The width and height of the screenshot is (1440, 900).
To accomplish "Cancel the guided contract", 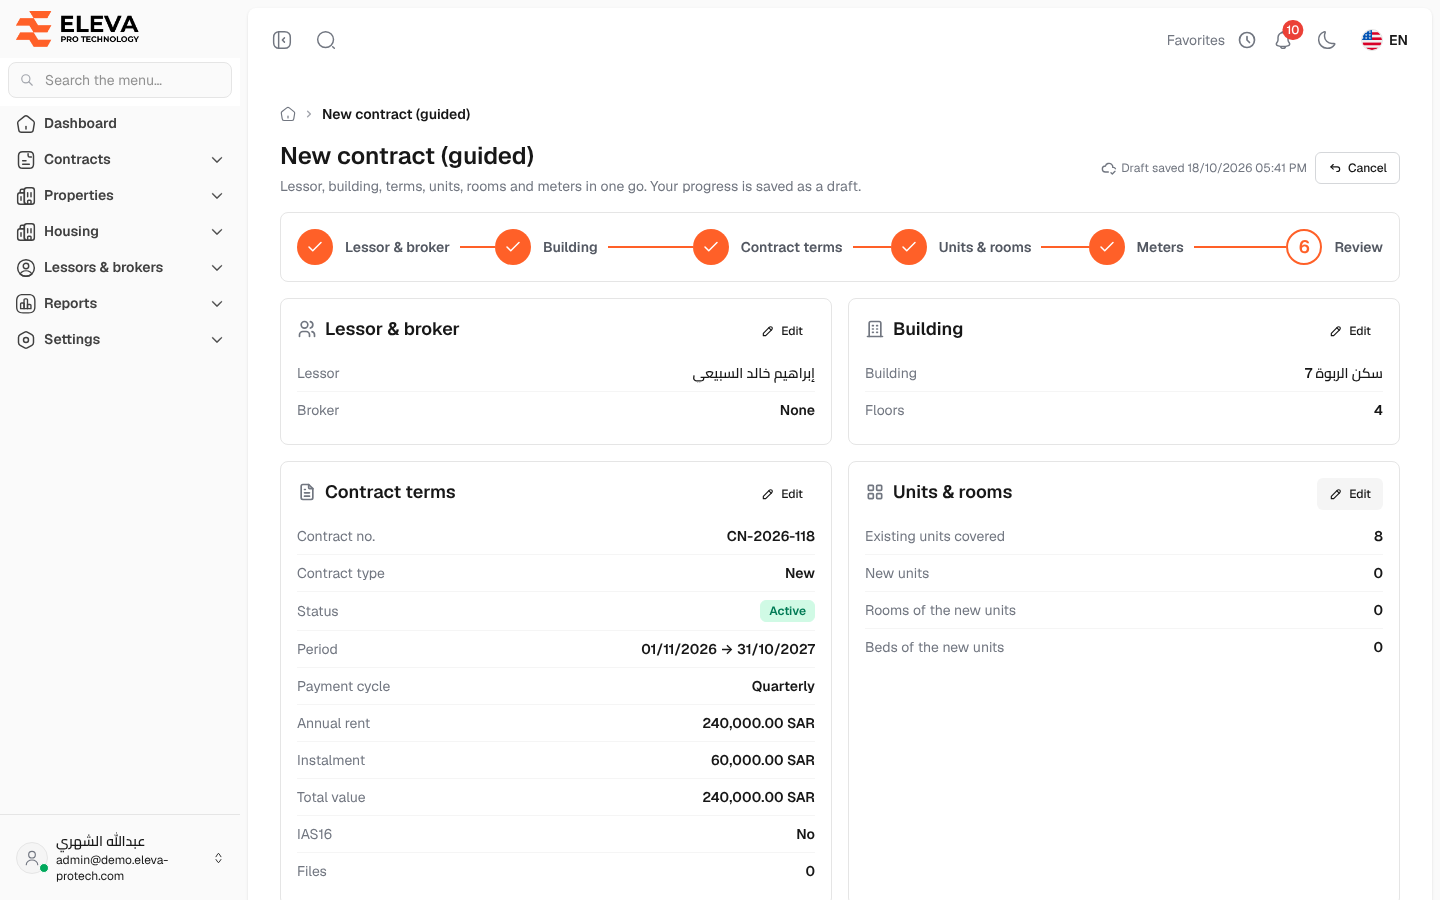I will point(1357,168).
